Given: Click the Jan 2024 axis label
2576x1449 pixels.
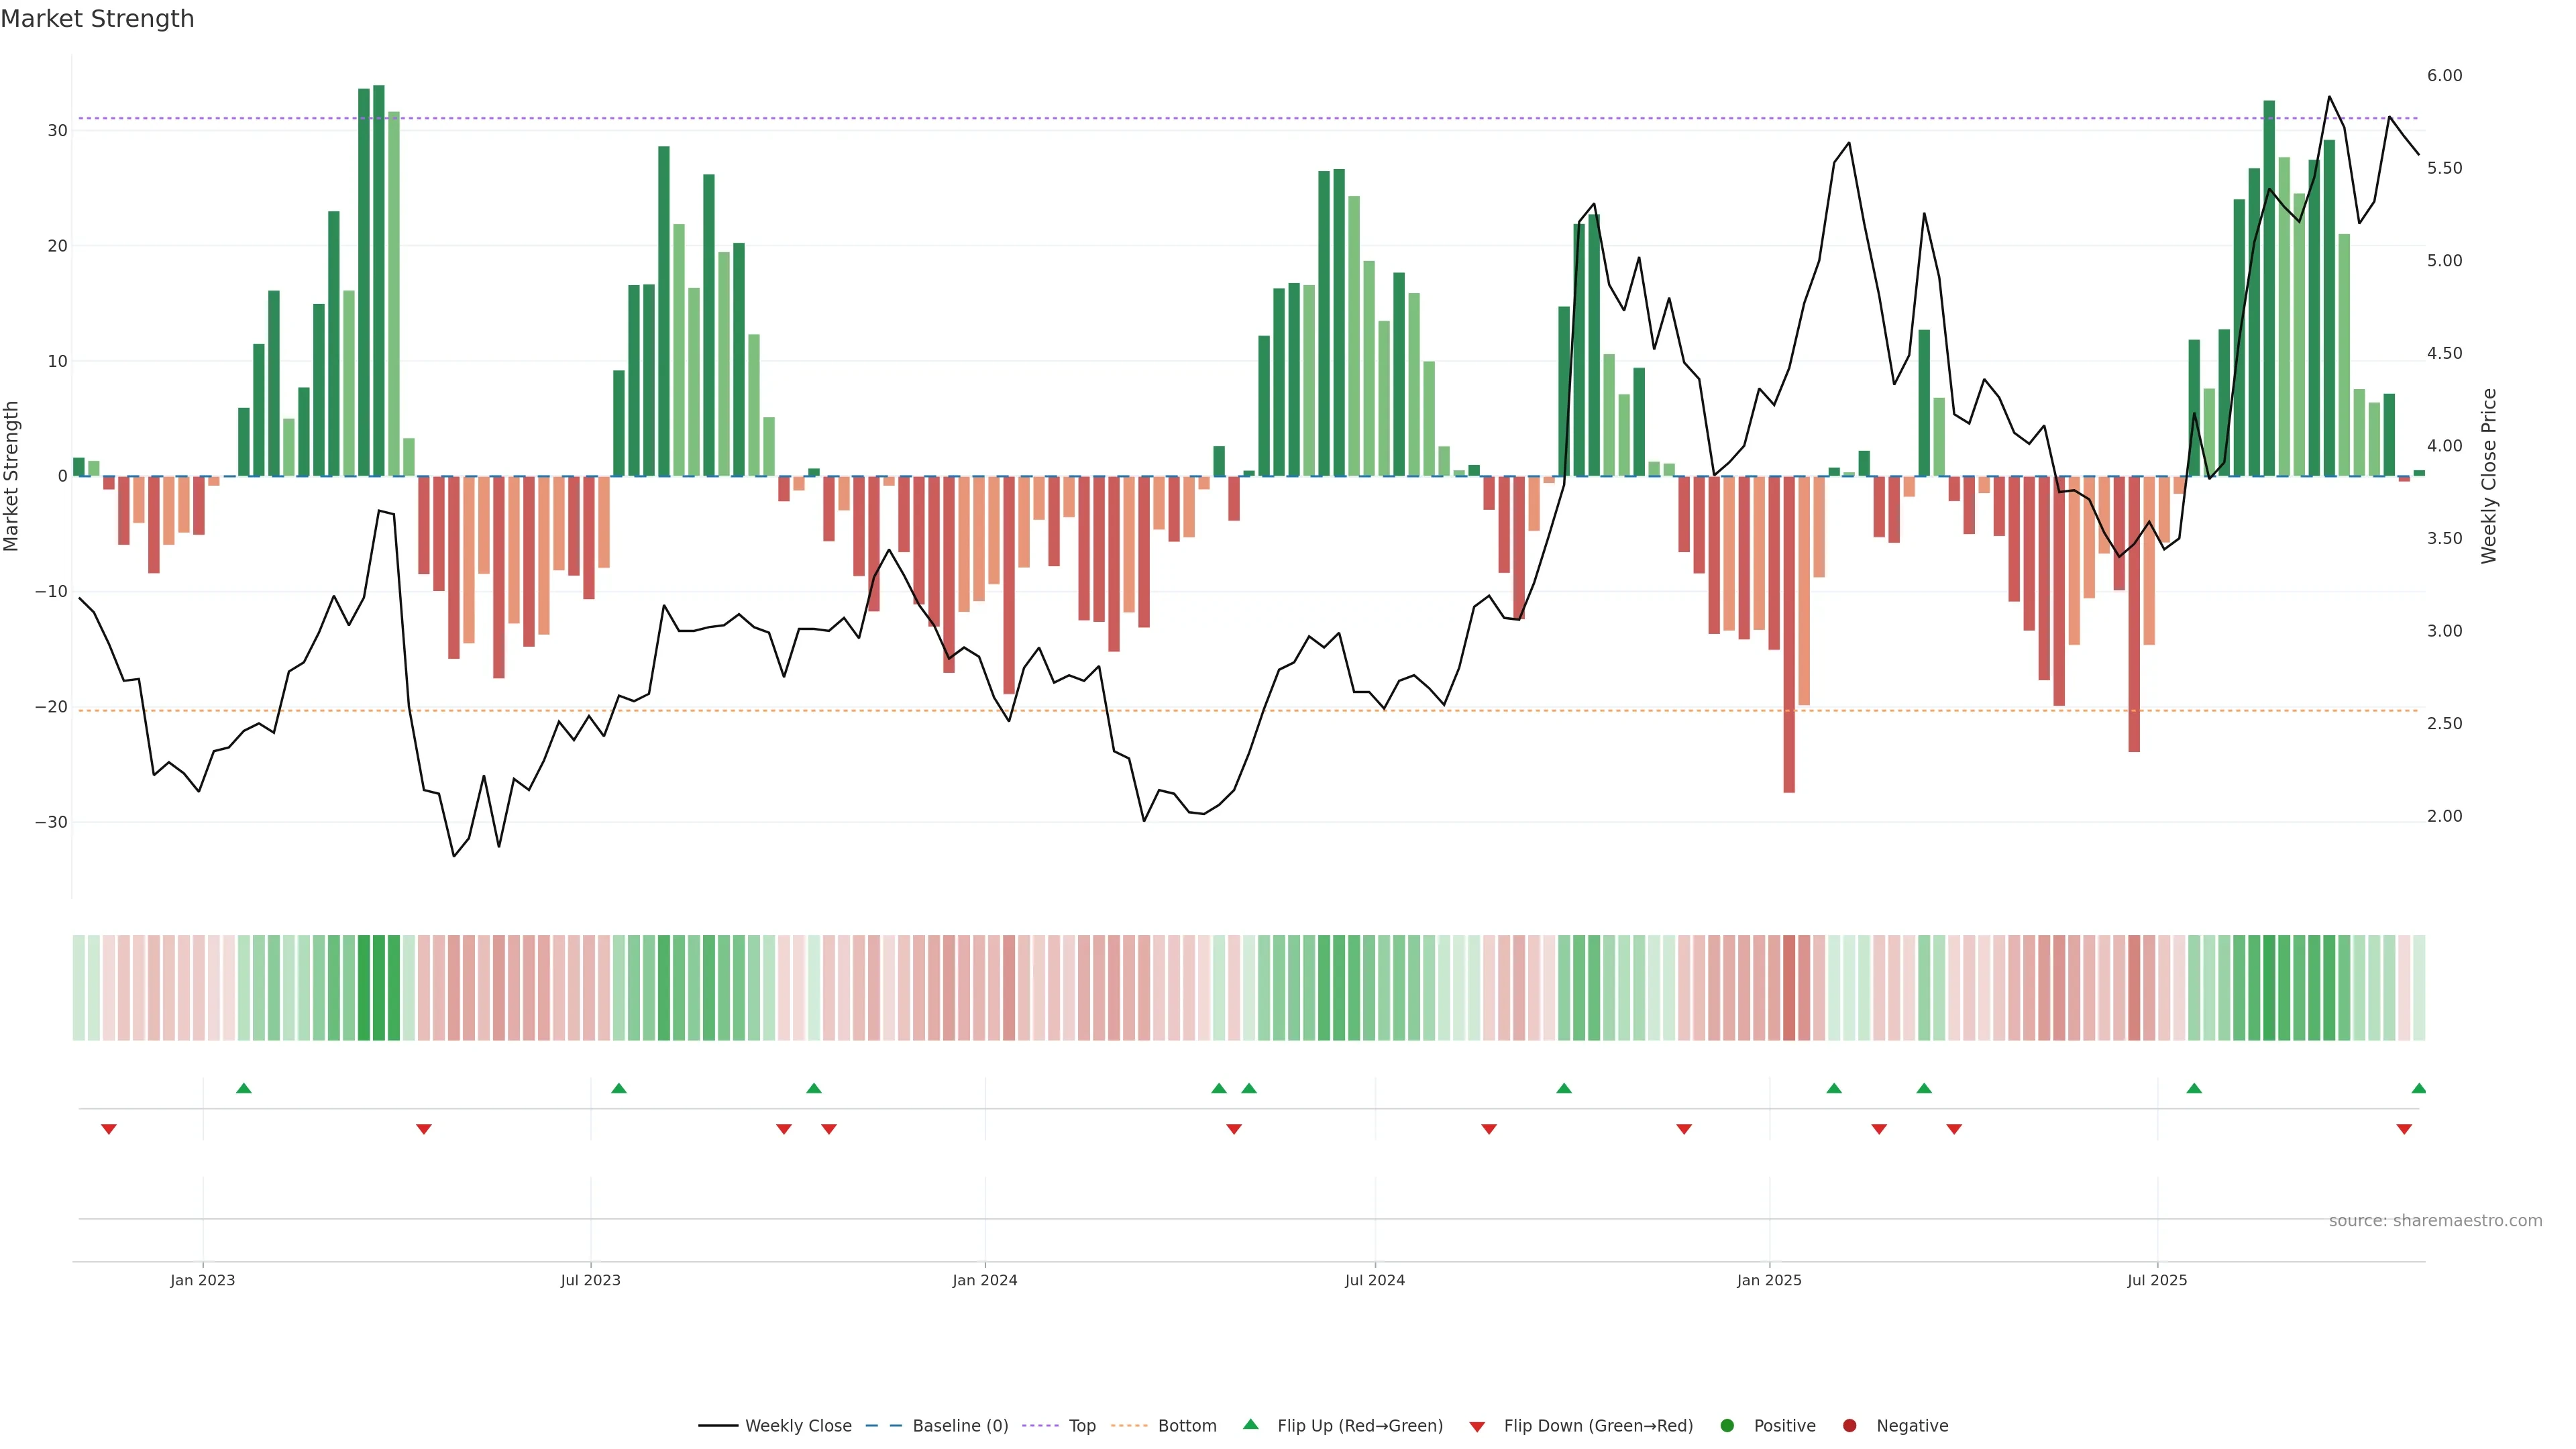Looking at the screenshot, I should pos(984,1280).
